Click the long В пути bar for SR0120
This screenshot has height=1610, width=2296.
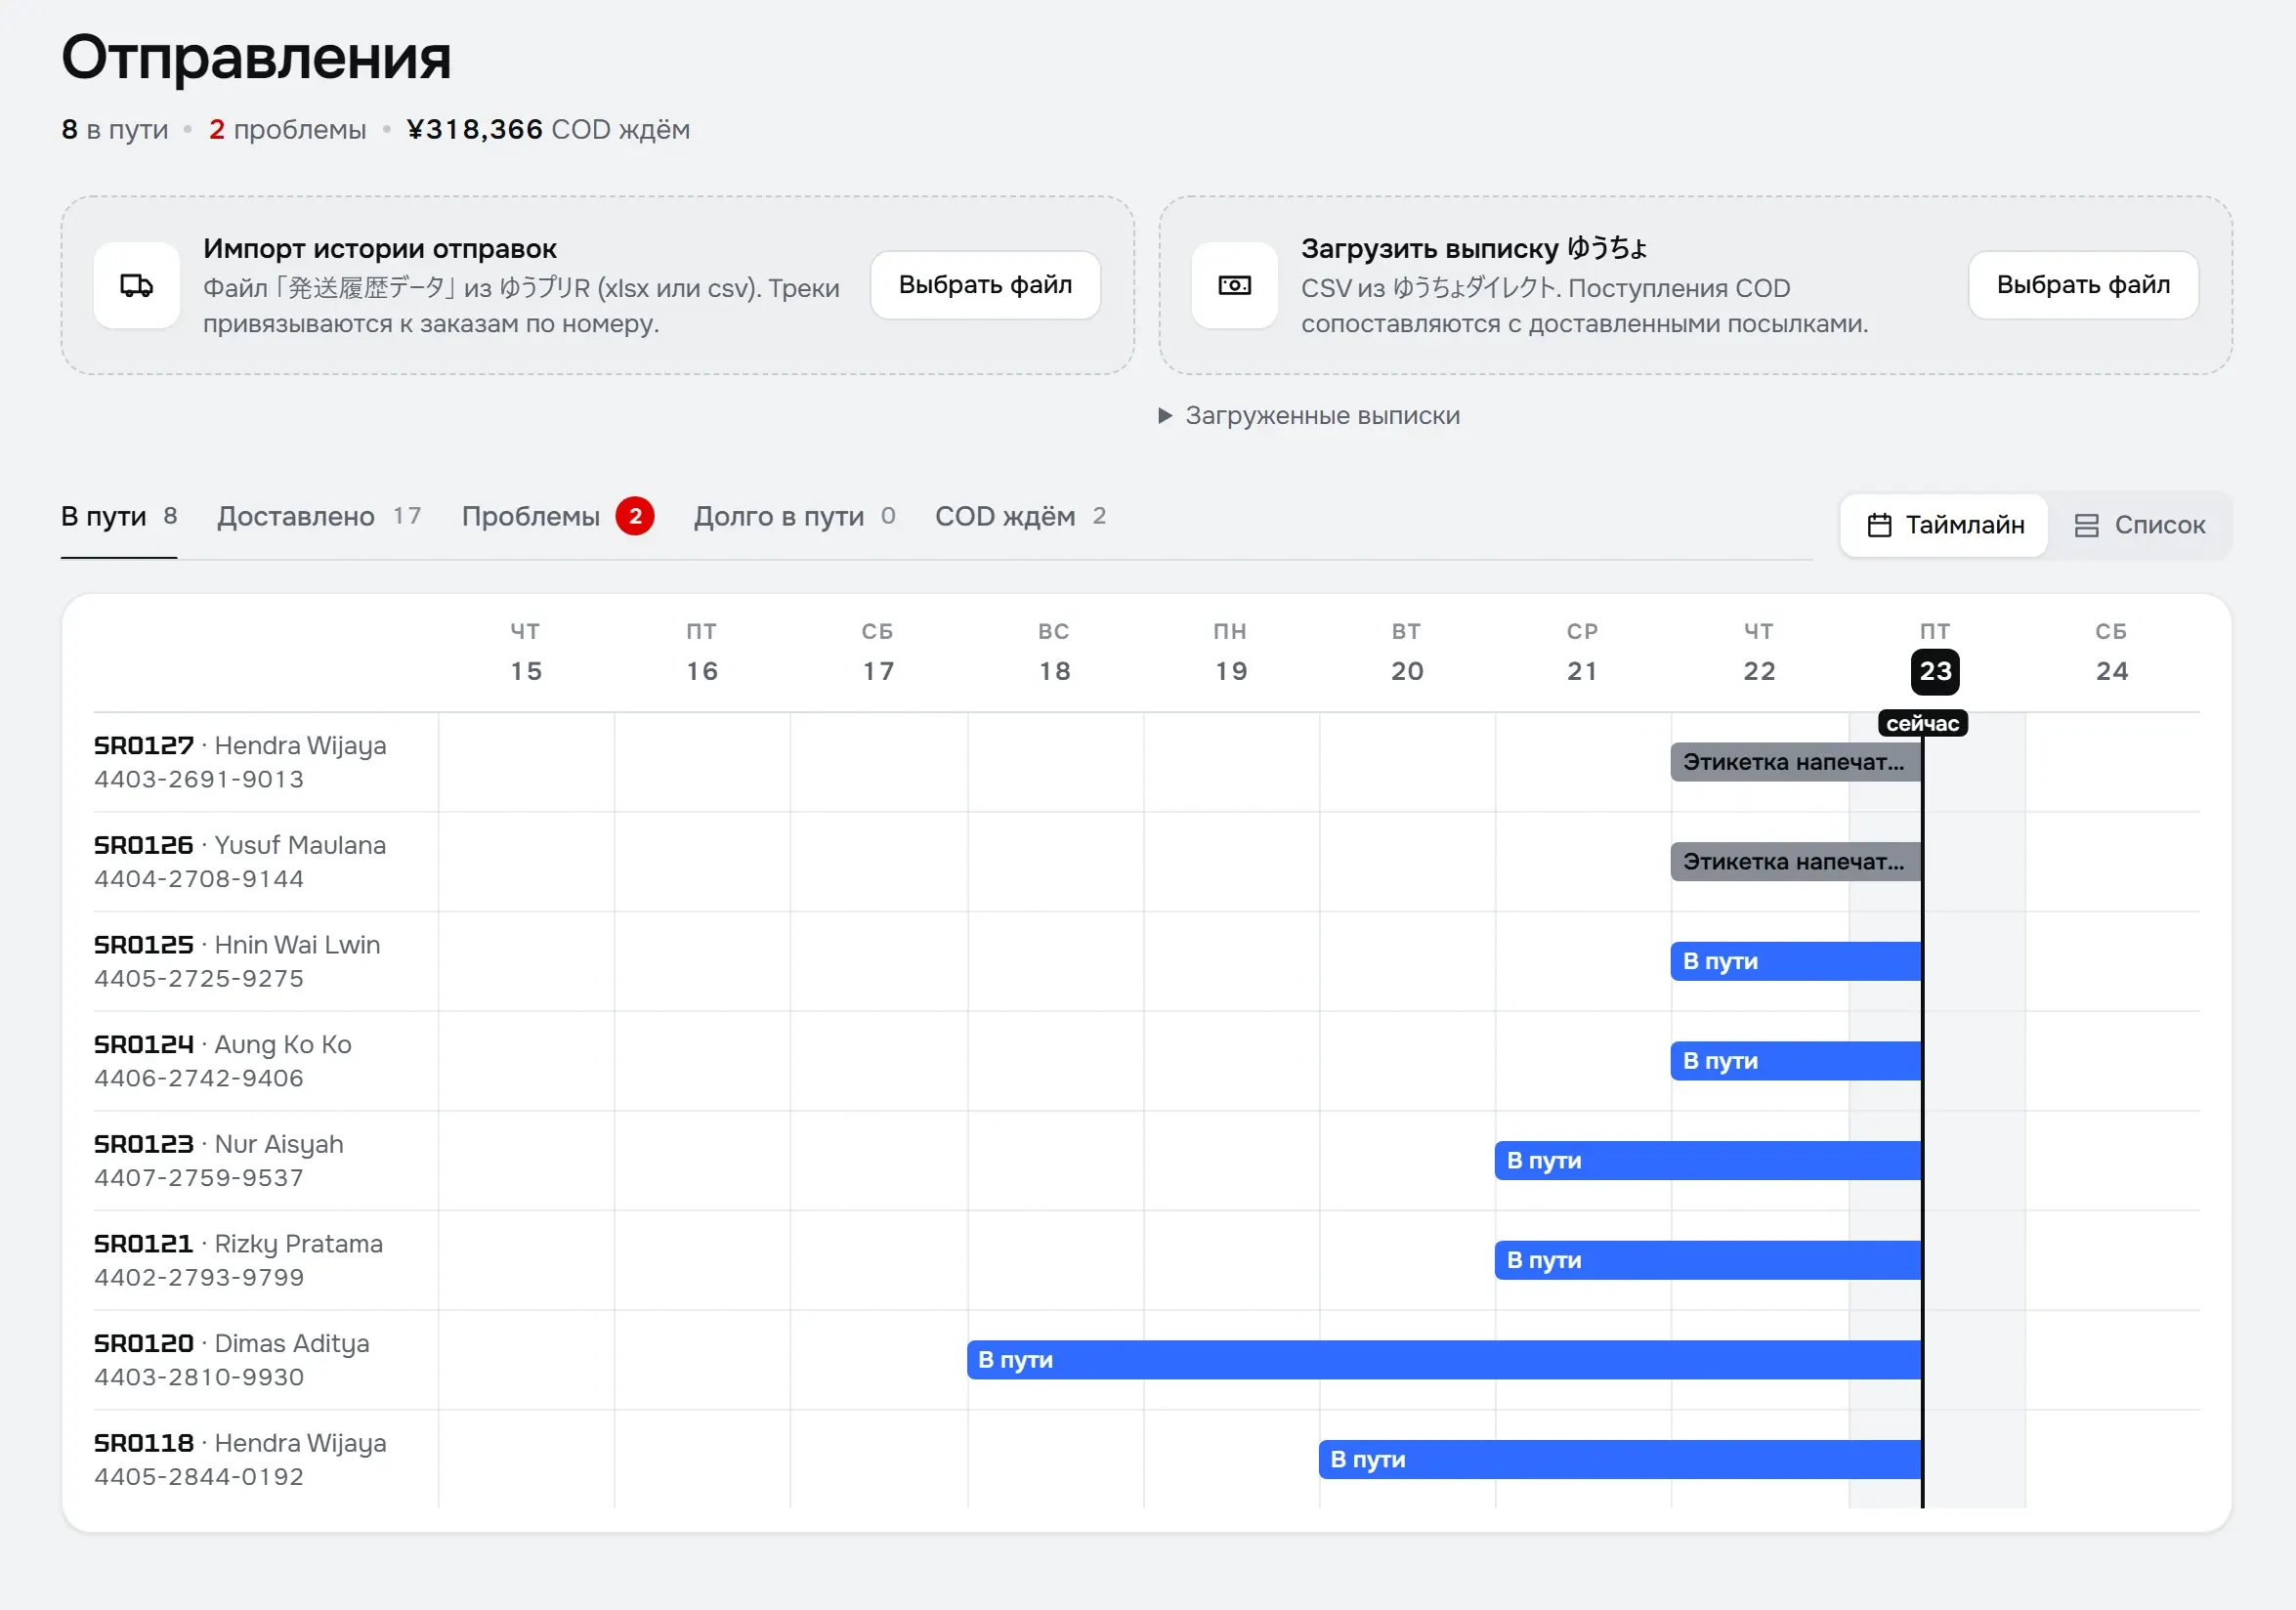[x=1443, y=1360]
